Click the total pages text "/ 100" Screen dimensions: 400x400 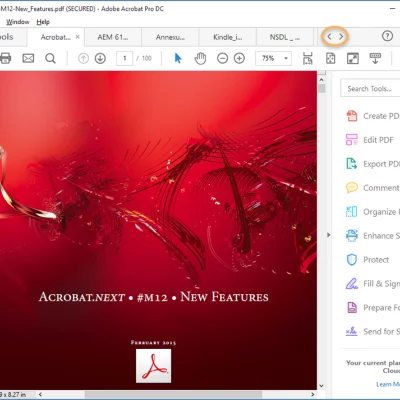[144, 59]
